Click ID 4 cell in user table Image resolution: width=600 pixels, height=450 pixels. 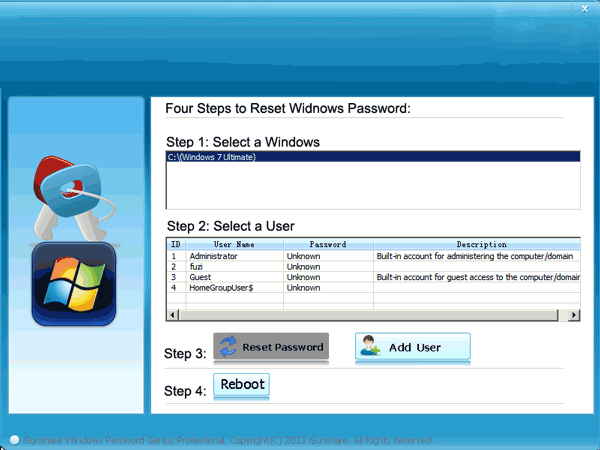click(x=174, y=288)
